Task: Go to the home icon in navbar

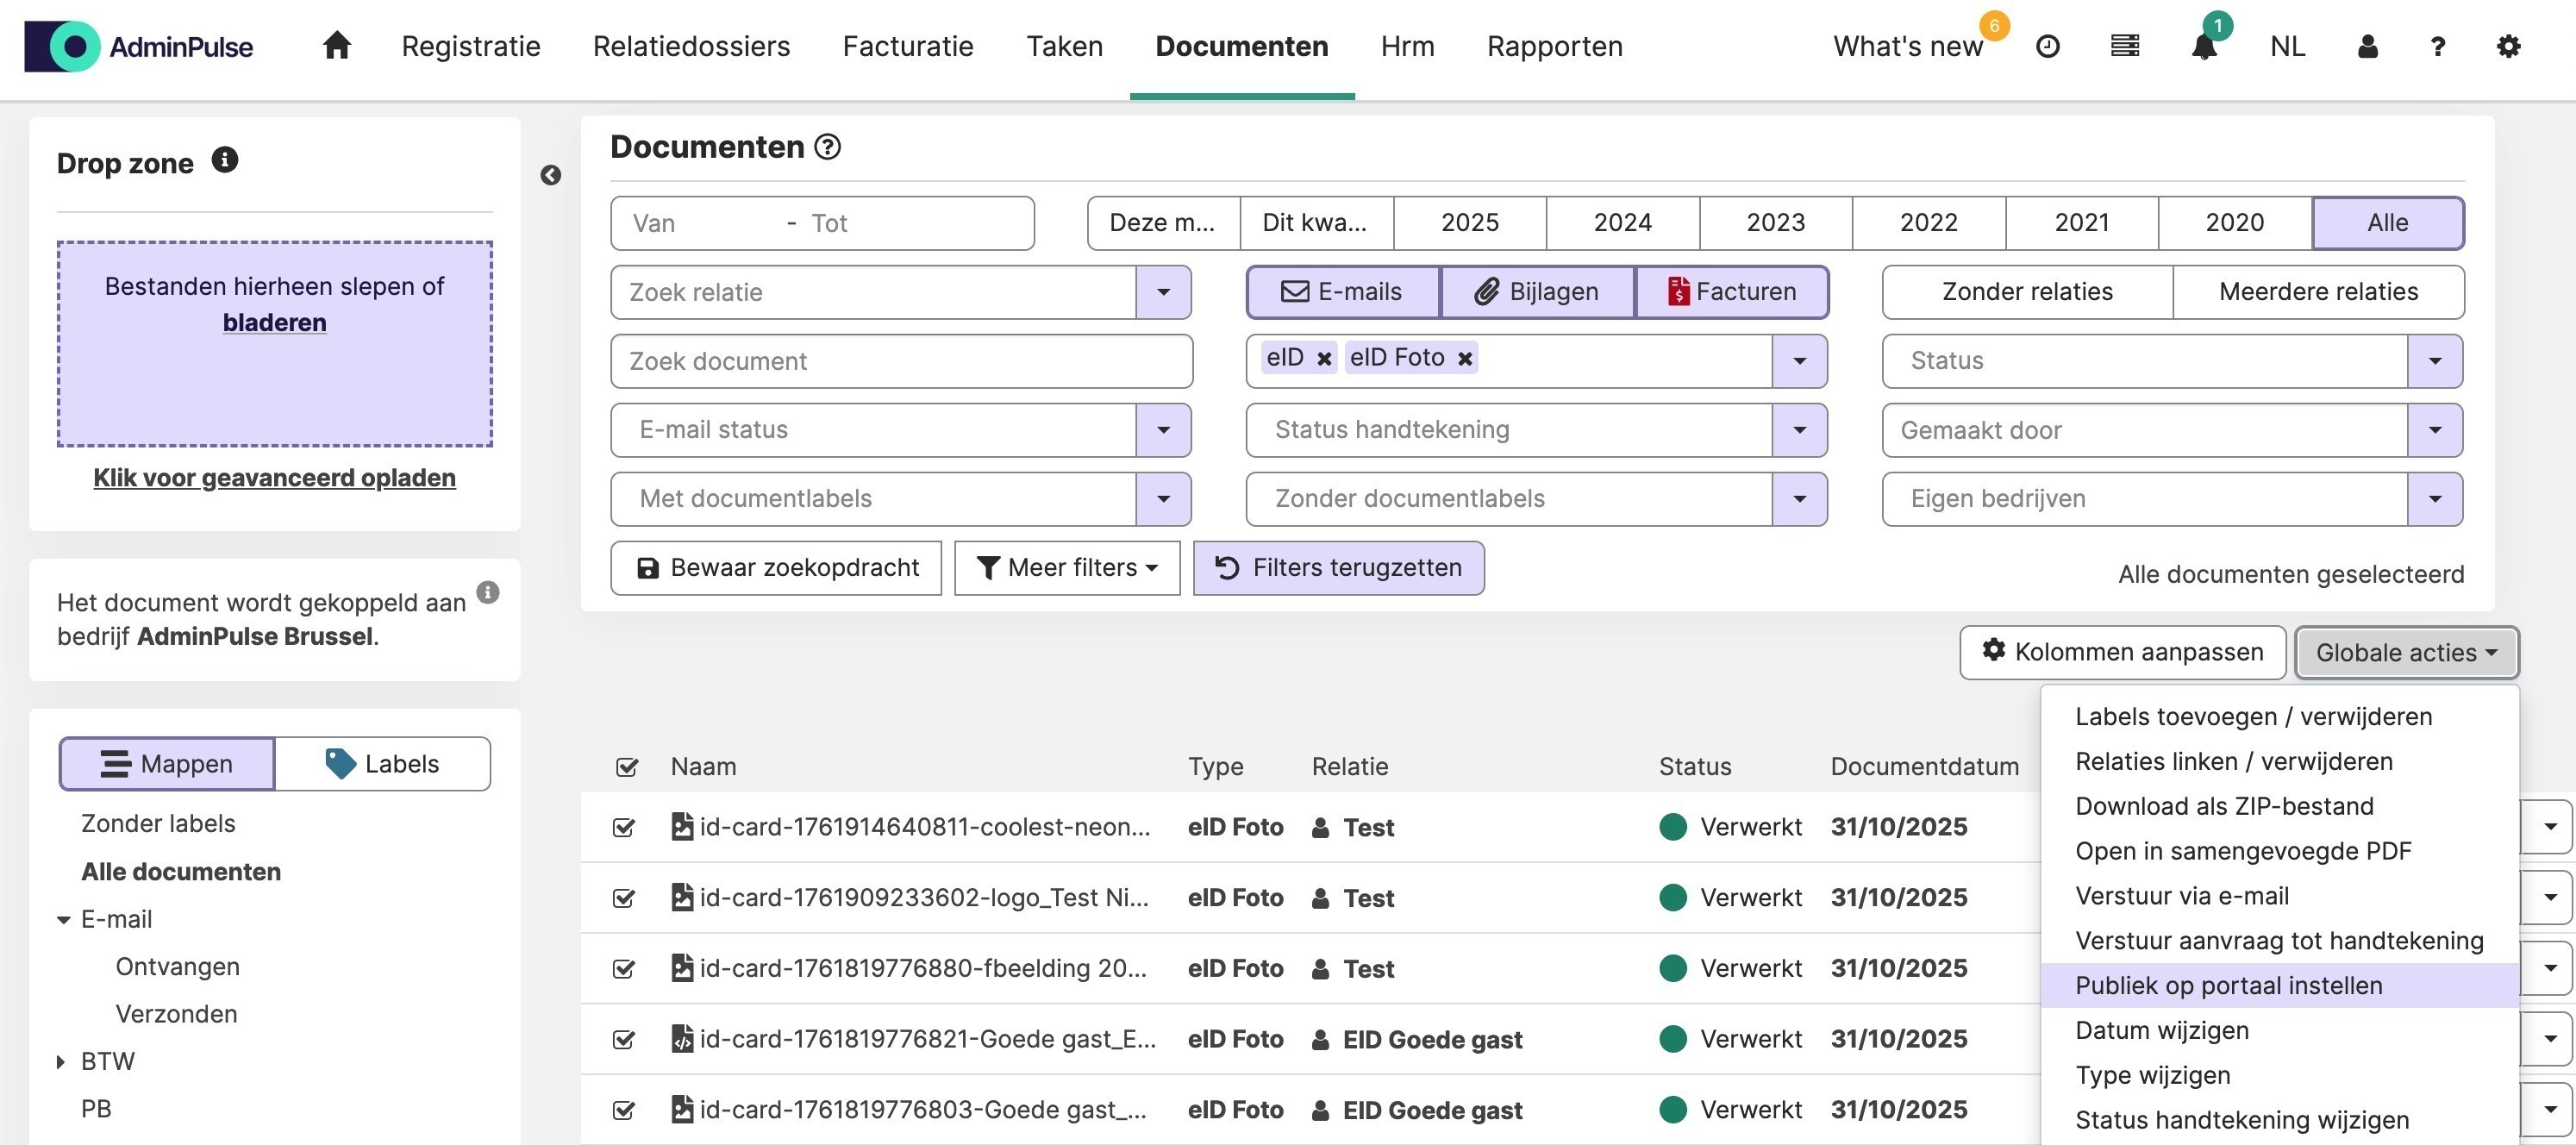Action: tap(337, 46)
